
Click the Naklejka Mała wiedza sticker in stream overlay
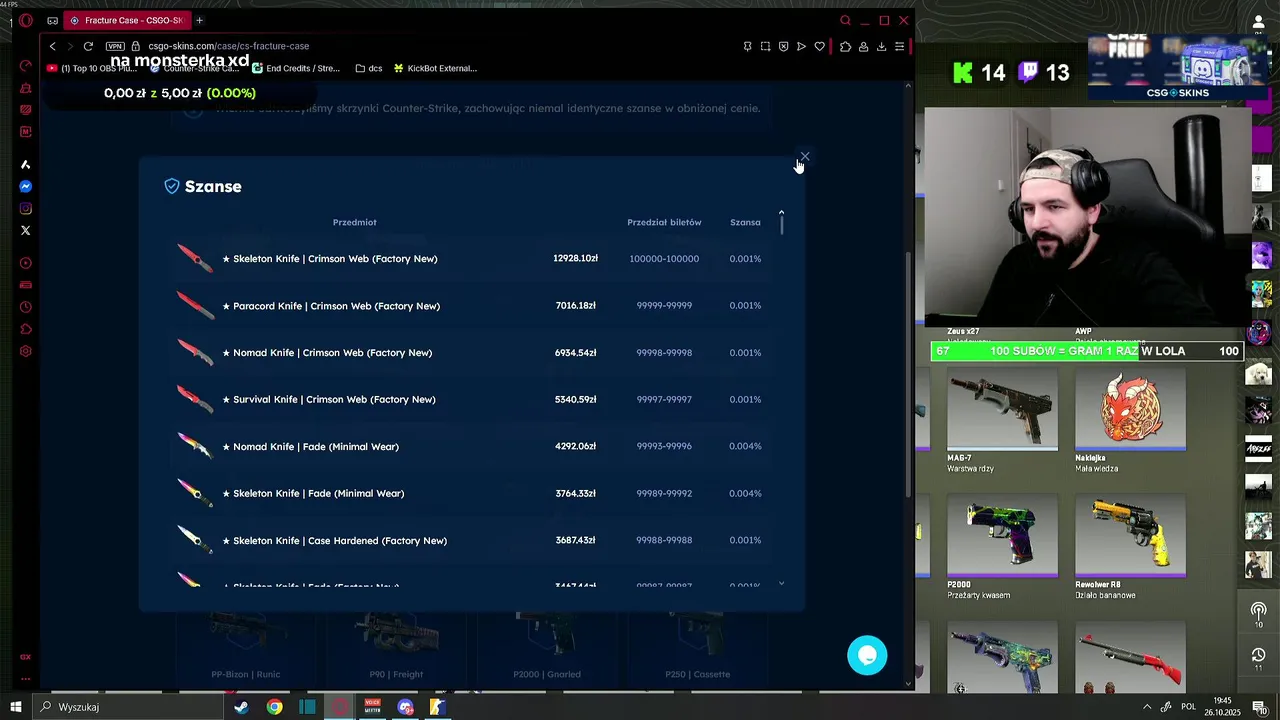click(x=1130, y=420)
